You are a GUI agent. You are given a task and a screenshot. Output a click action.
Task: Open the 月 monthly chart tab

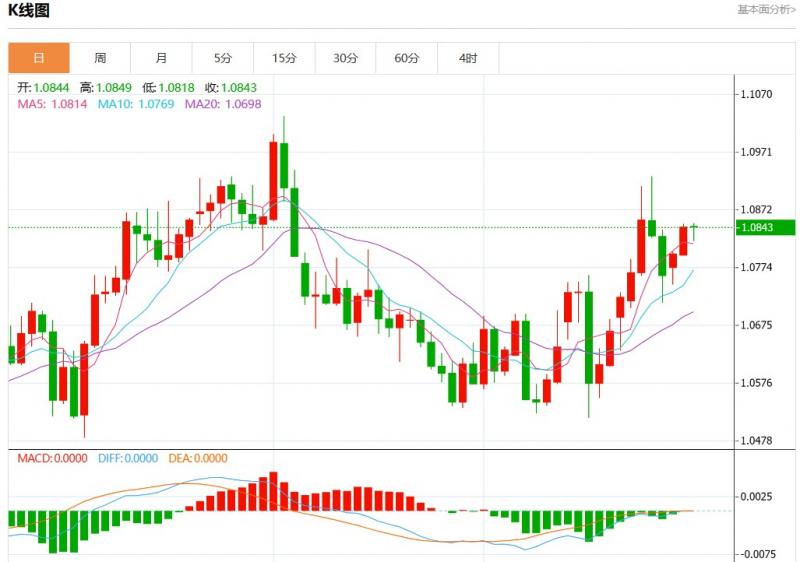(162, 58)
